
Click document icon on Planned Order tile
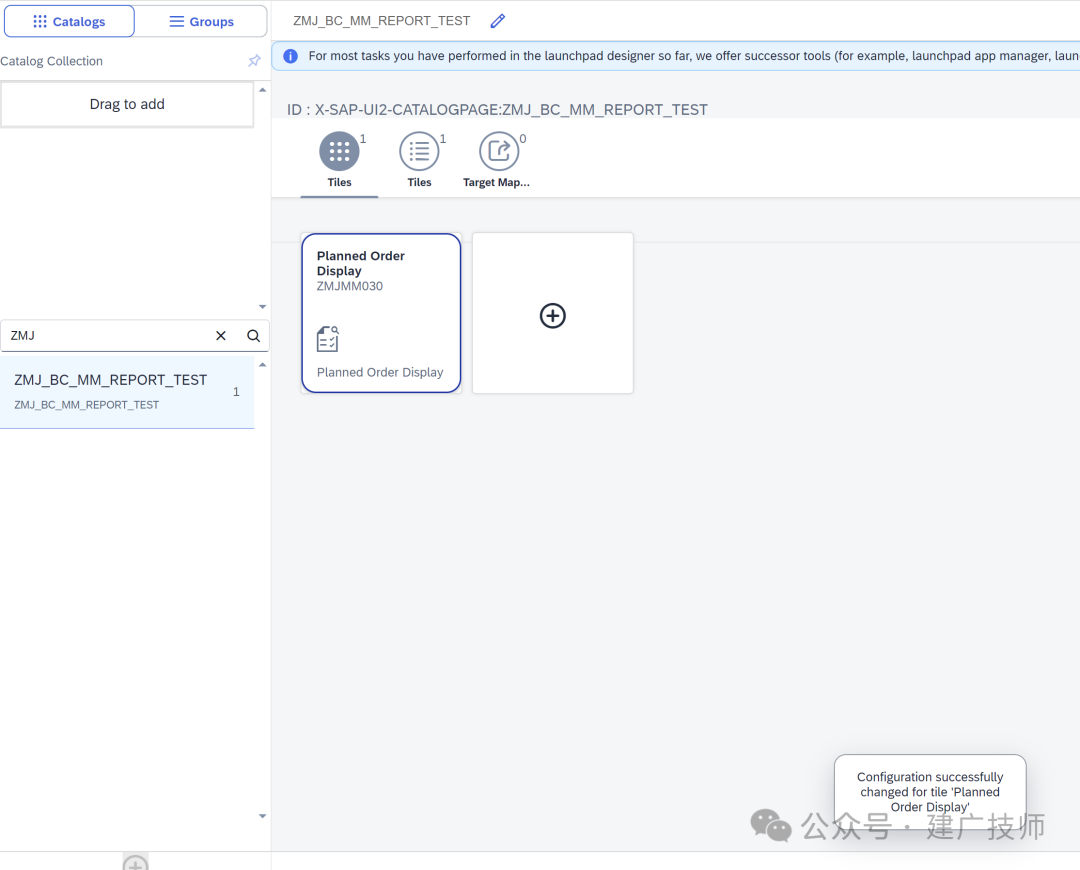328,339
